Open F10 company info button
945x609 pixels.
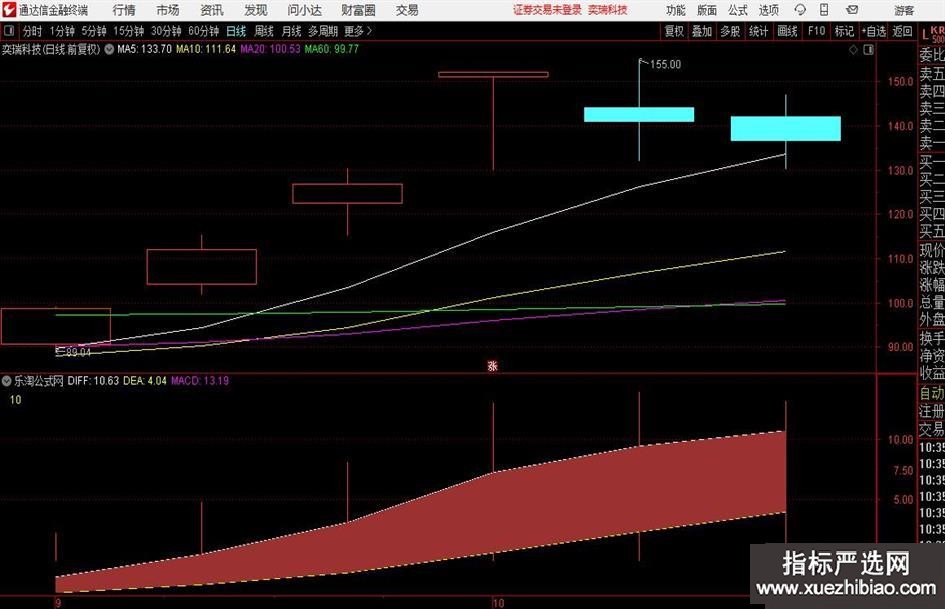(x=816, y=31)
